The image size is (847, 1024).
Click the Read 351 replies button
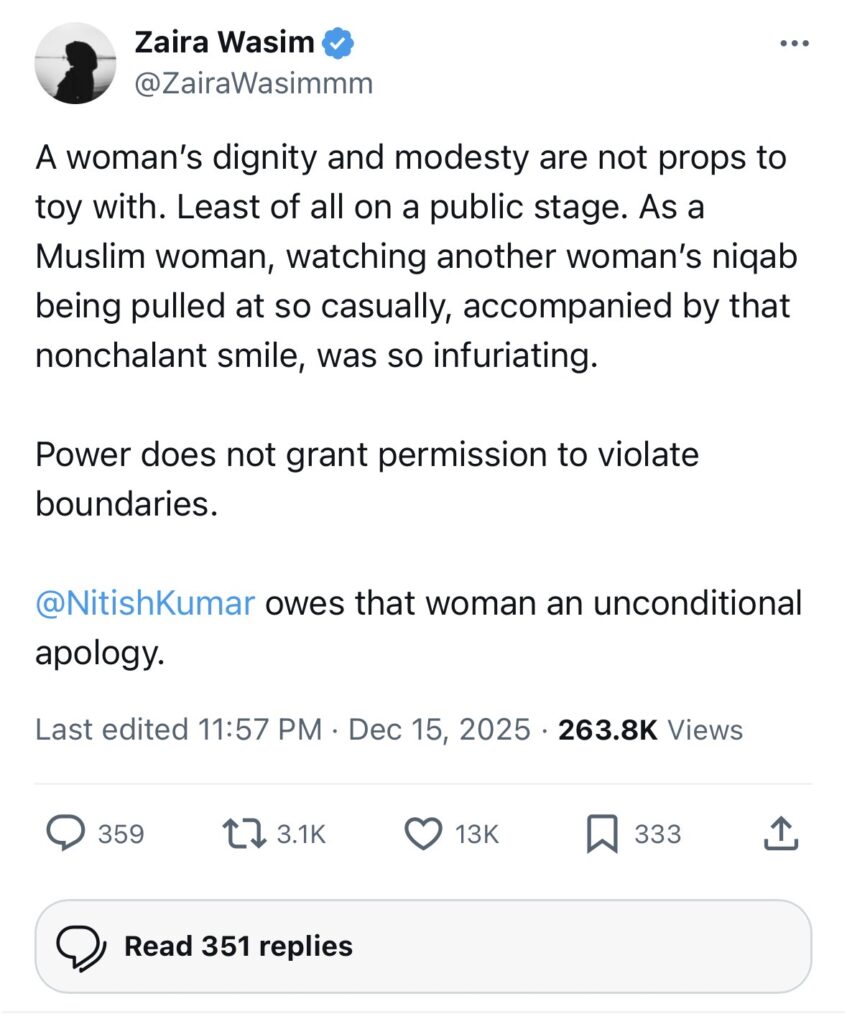tap(423, 946)
